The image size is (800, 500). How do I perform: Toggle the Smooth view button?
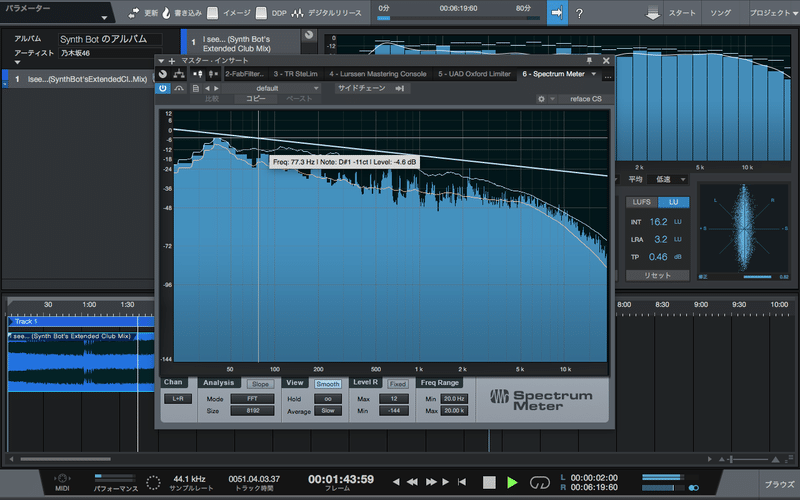pyautogui.click(x=328, y=384)
